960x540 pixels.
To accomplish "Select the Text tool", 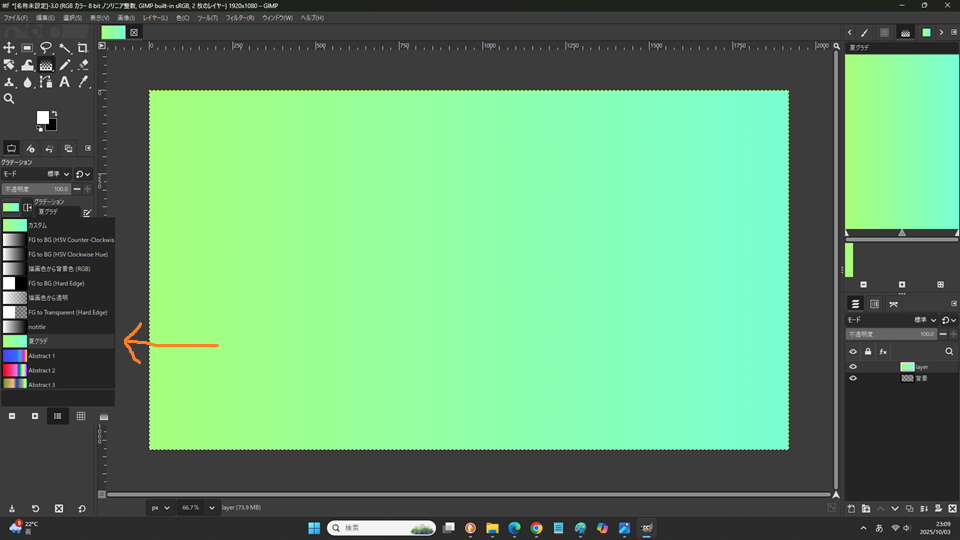I will (x=64, y=82).
